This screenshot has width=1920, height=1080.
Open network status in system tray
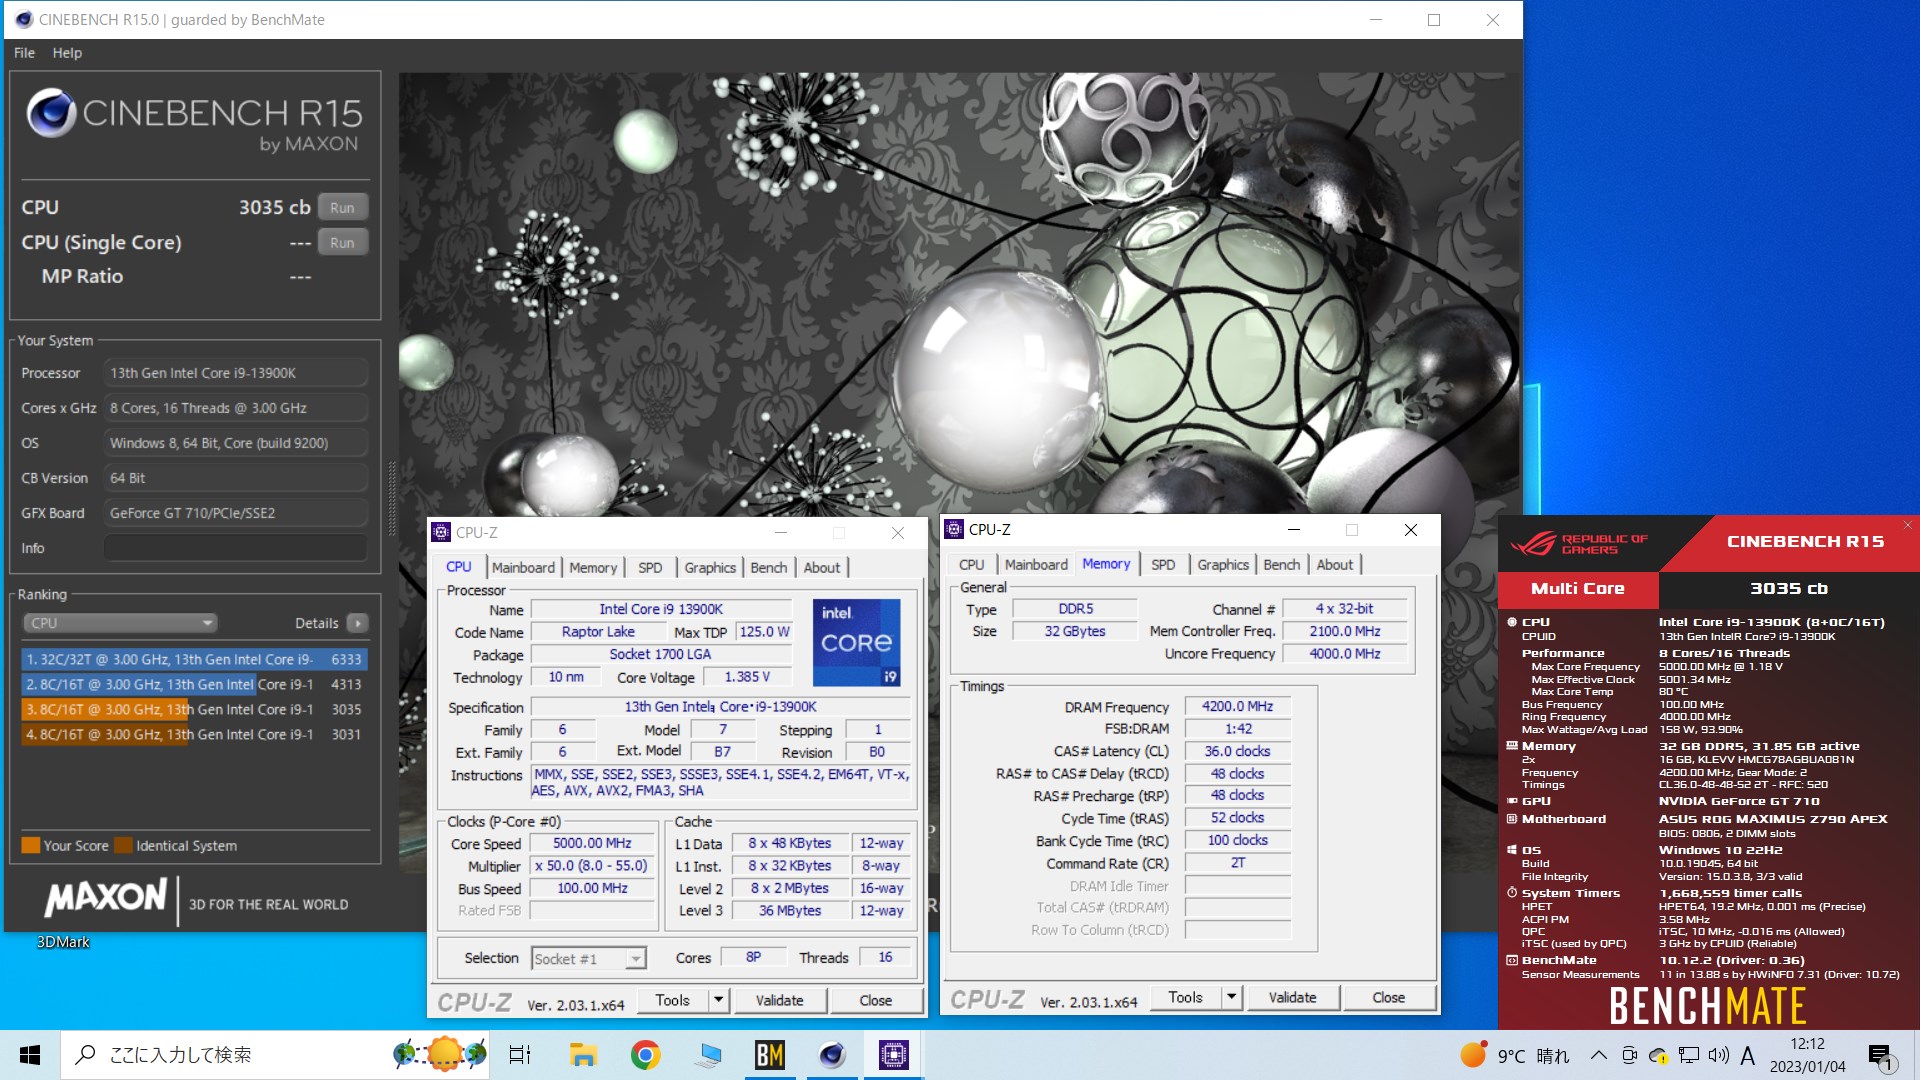pyautogui.click(x=1689, y=1055)
